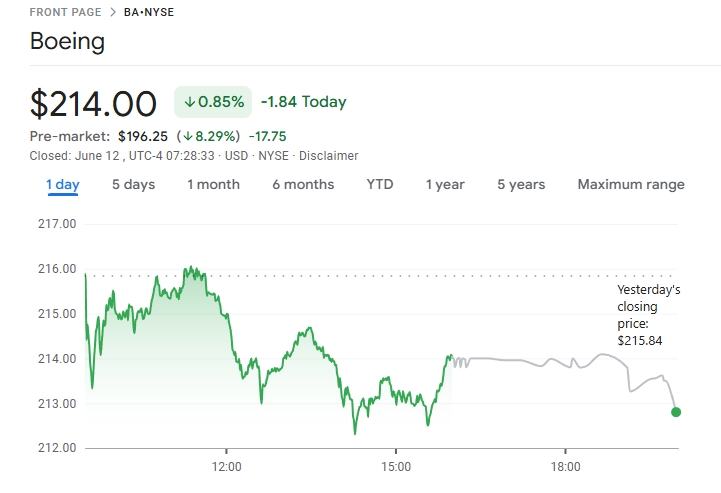Image resolution: width=721 pixels, height=493 pixels.
Task: Show the 1 month chart
Action: click(x=213, y=184)
